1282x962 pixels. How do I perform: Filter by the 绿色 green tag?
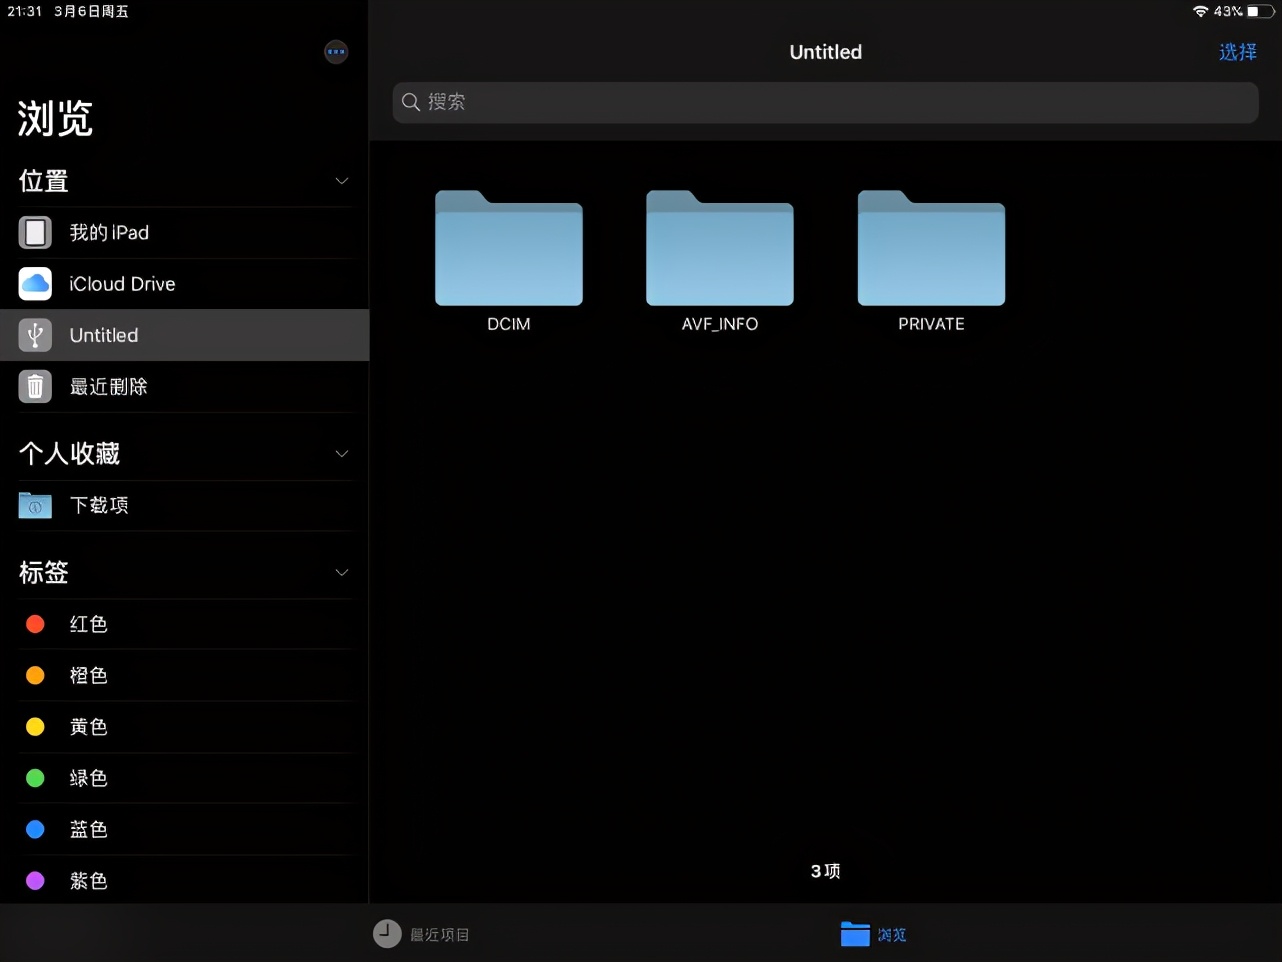click(x=88, y=778)
